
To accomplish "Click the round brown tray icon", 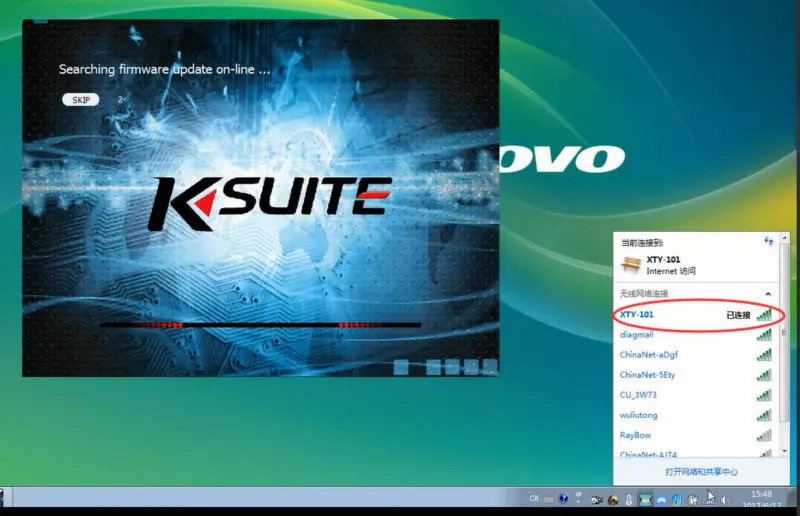I will tap(613, 500).
